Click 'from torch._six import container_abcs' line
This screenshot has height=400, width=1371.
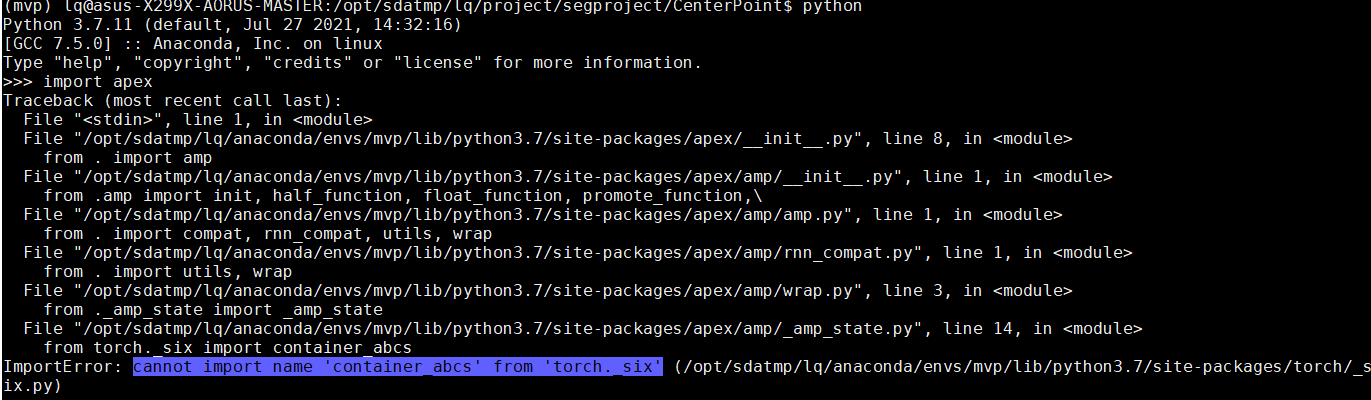pos(228,348)
